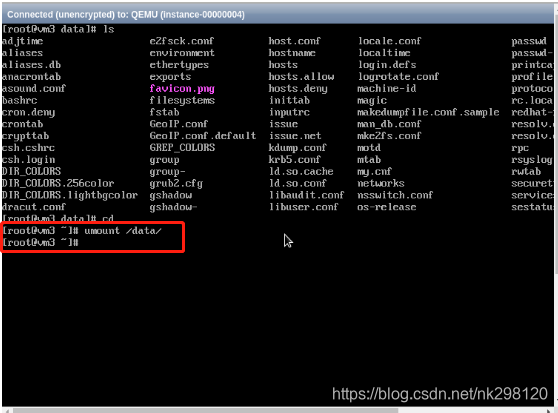Image resolution: width=558 pixels, height=413 pixels.
Task: Click the umount /data/ command line
Action: click(82, 231)
